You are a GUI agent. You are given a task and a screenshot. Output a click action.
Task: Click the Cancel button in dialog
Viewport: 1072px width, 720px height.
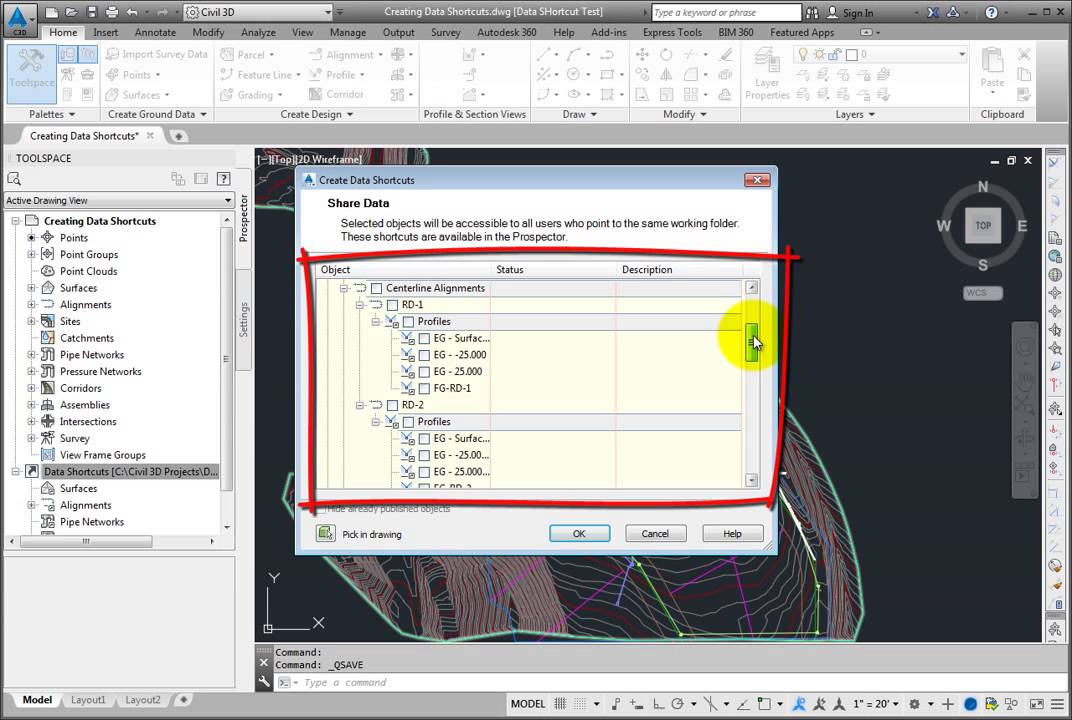[655, 533]
